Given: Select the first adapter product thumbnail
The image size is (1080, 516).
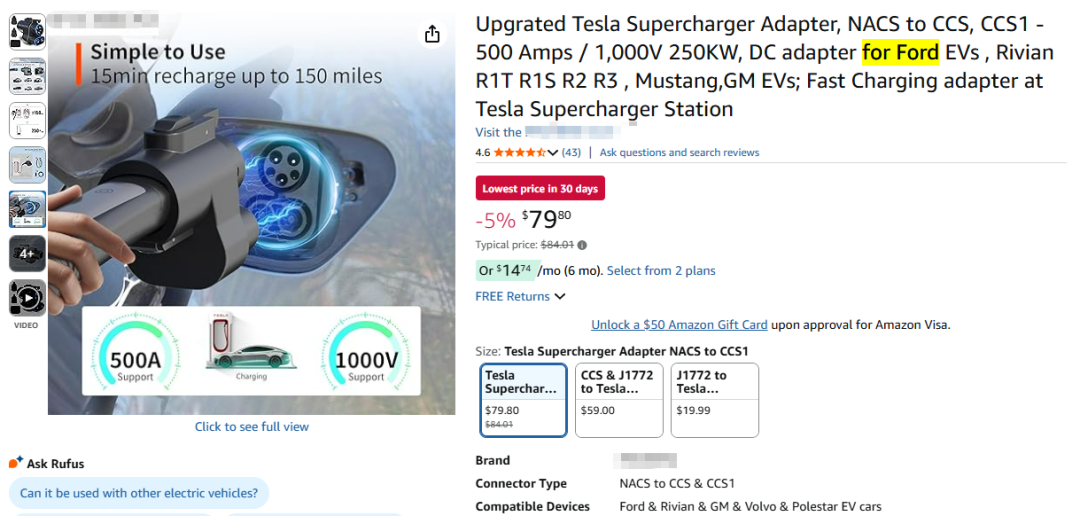Looking at the screenshot, I should 27,32.
